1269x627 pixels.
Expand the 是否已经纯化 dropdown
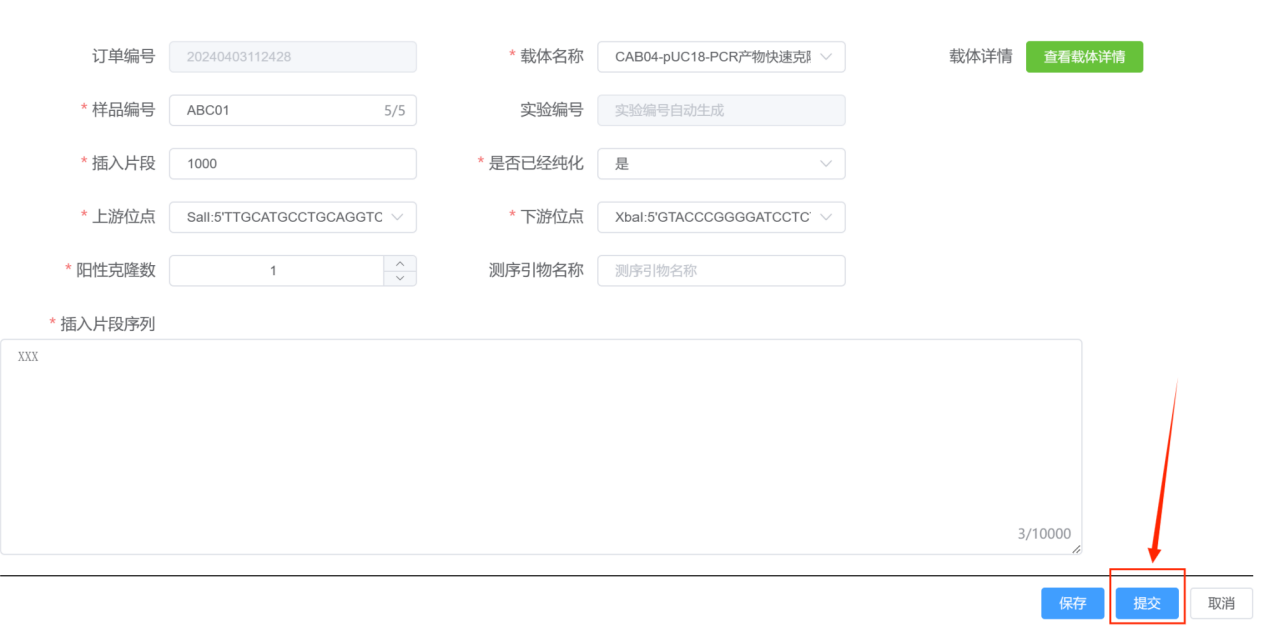click(721, 164)
